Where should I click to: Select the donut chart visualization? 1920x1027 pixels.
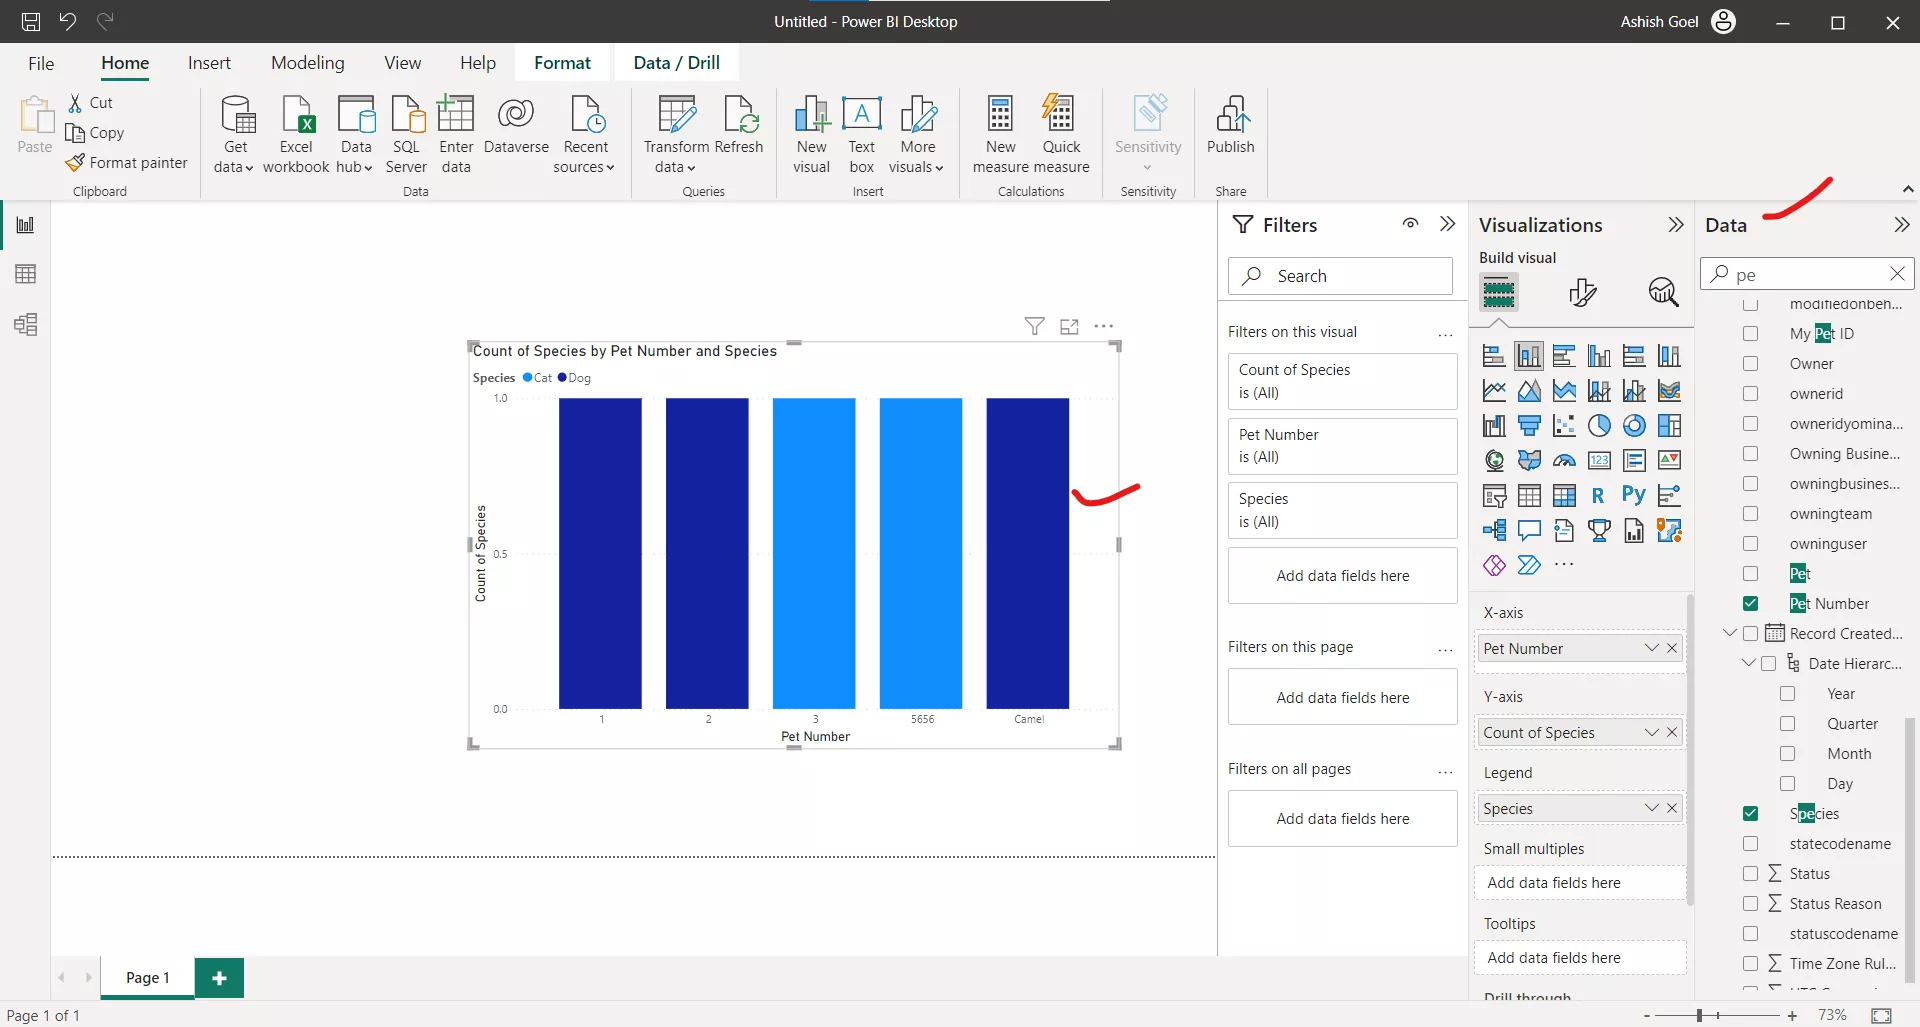pos(1634,425)
